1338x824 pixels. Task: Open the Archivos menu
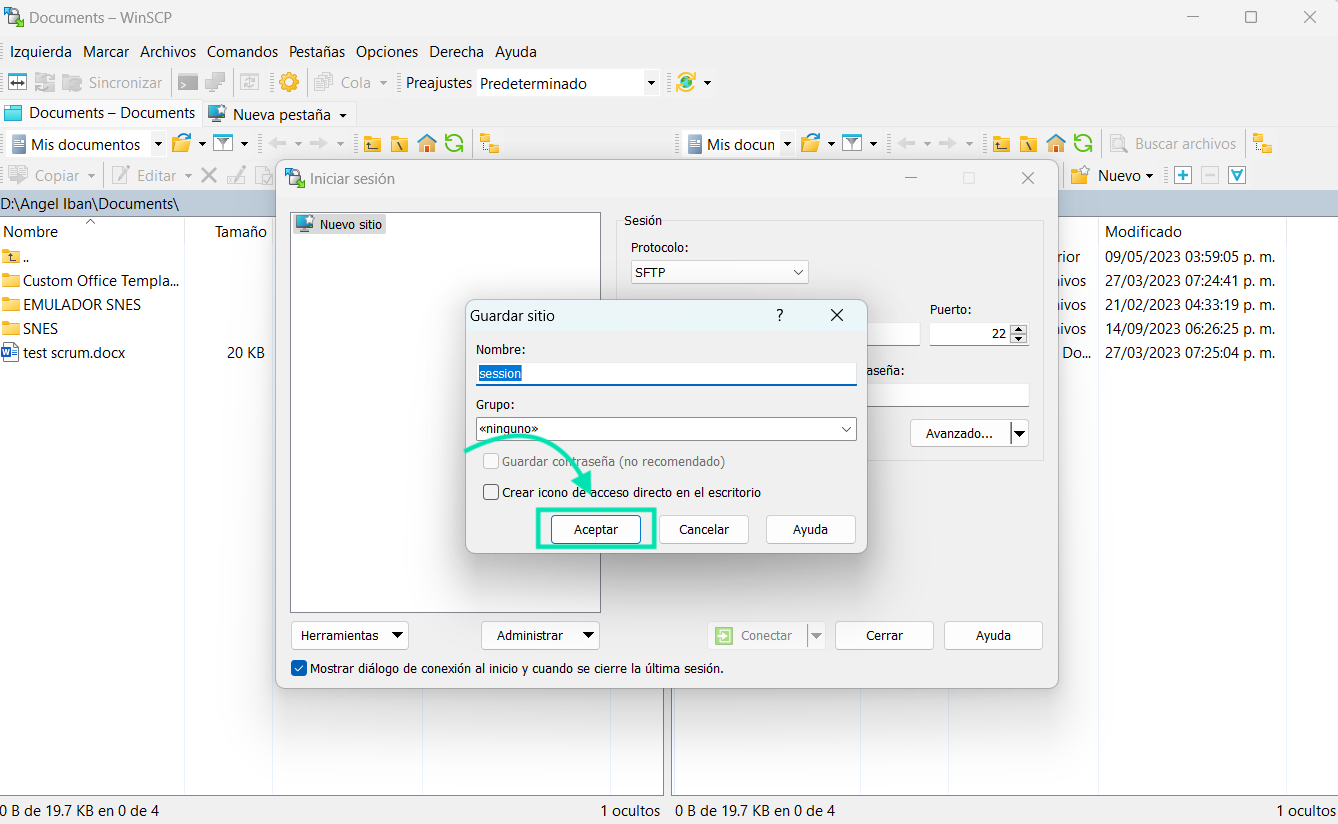tap(168, 51)
